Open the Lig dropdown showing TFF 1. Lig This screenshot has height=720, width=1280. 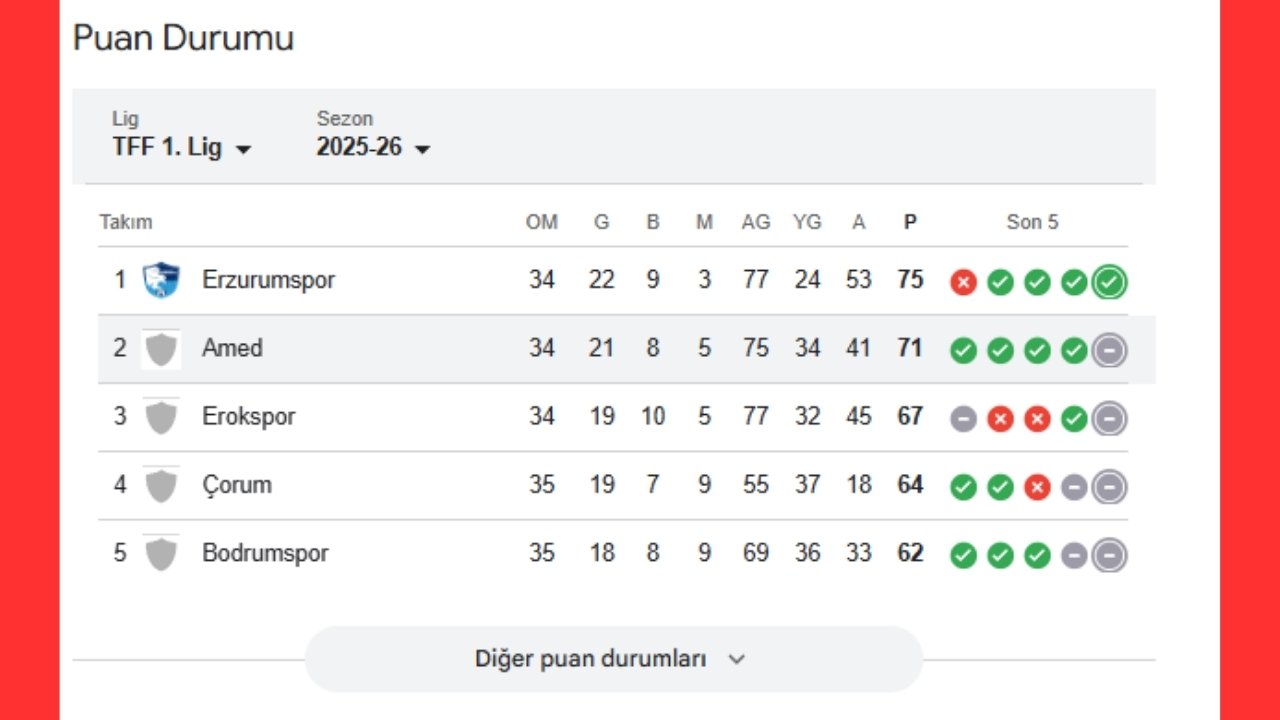pyautogui.click(x=181, y=148)
